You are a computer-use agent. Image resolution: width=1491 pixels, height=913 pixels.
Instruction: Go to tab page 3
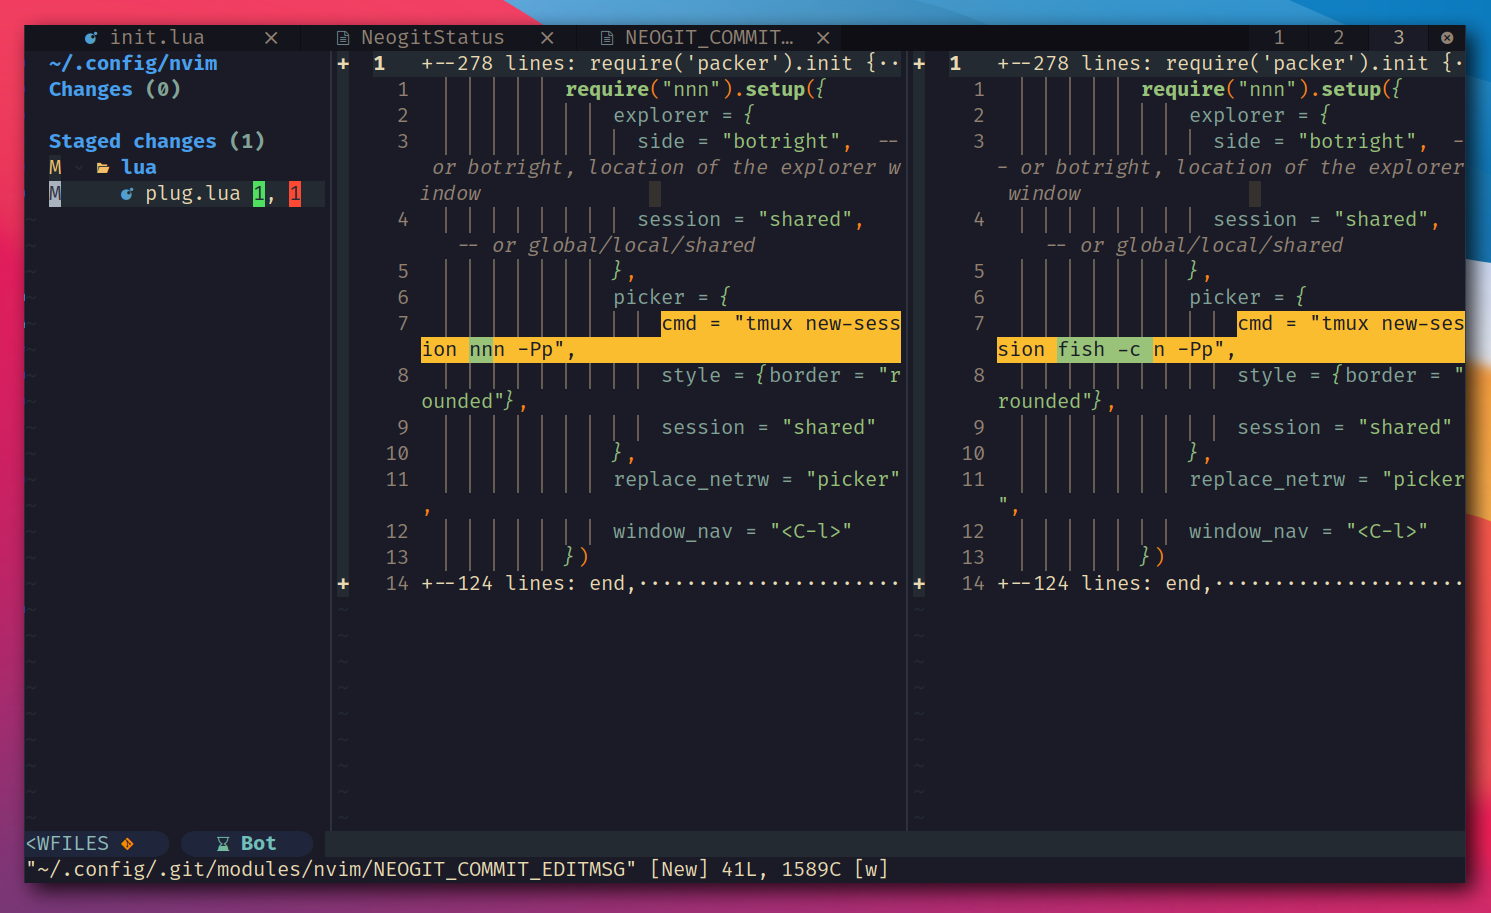(1399, 38)
